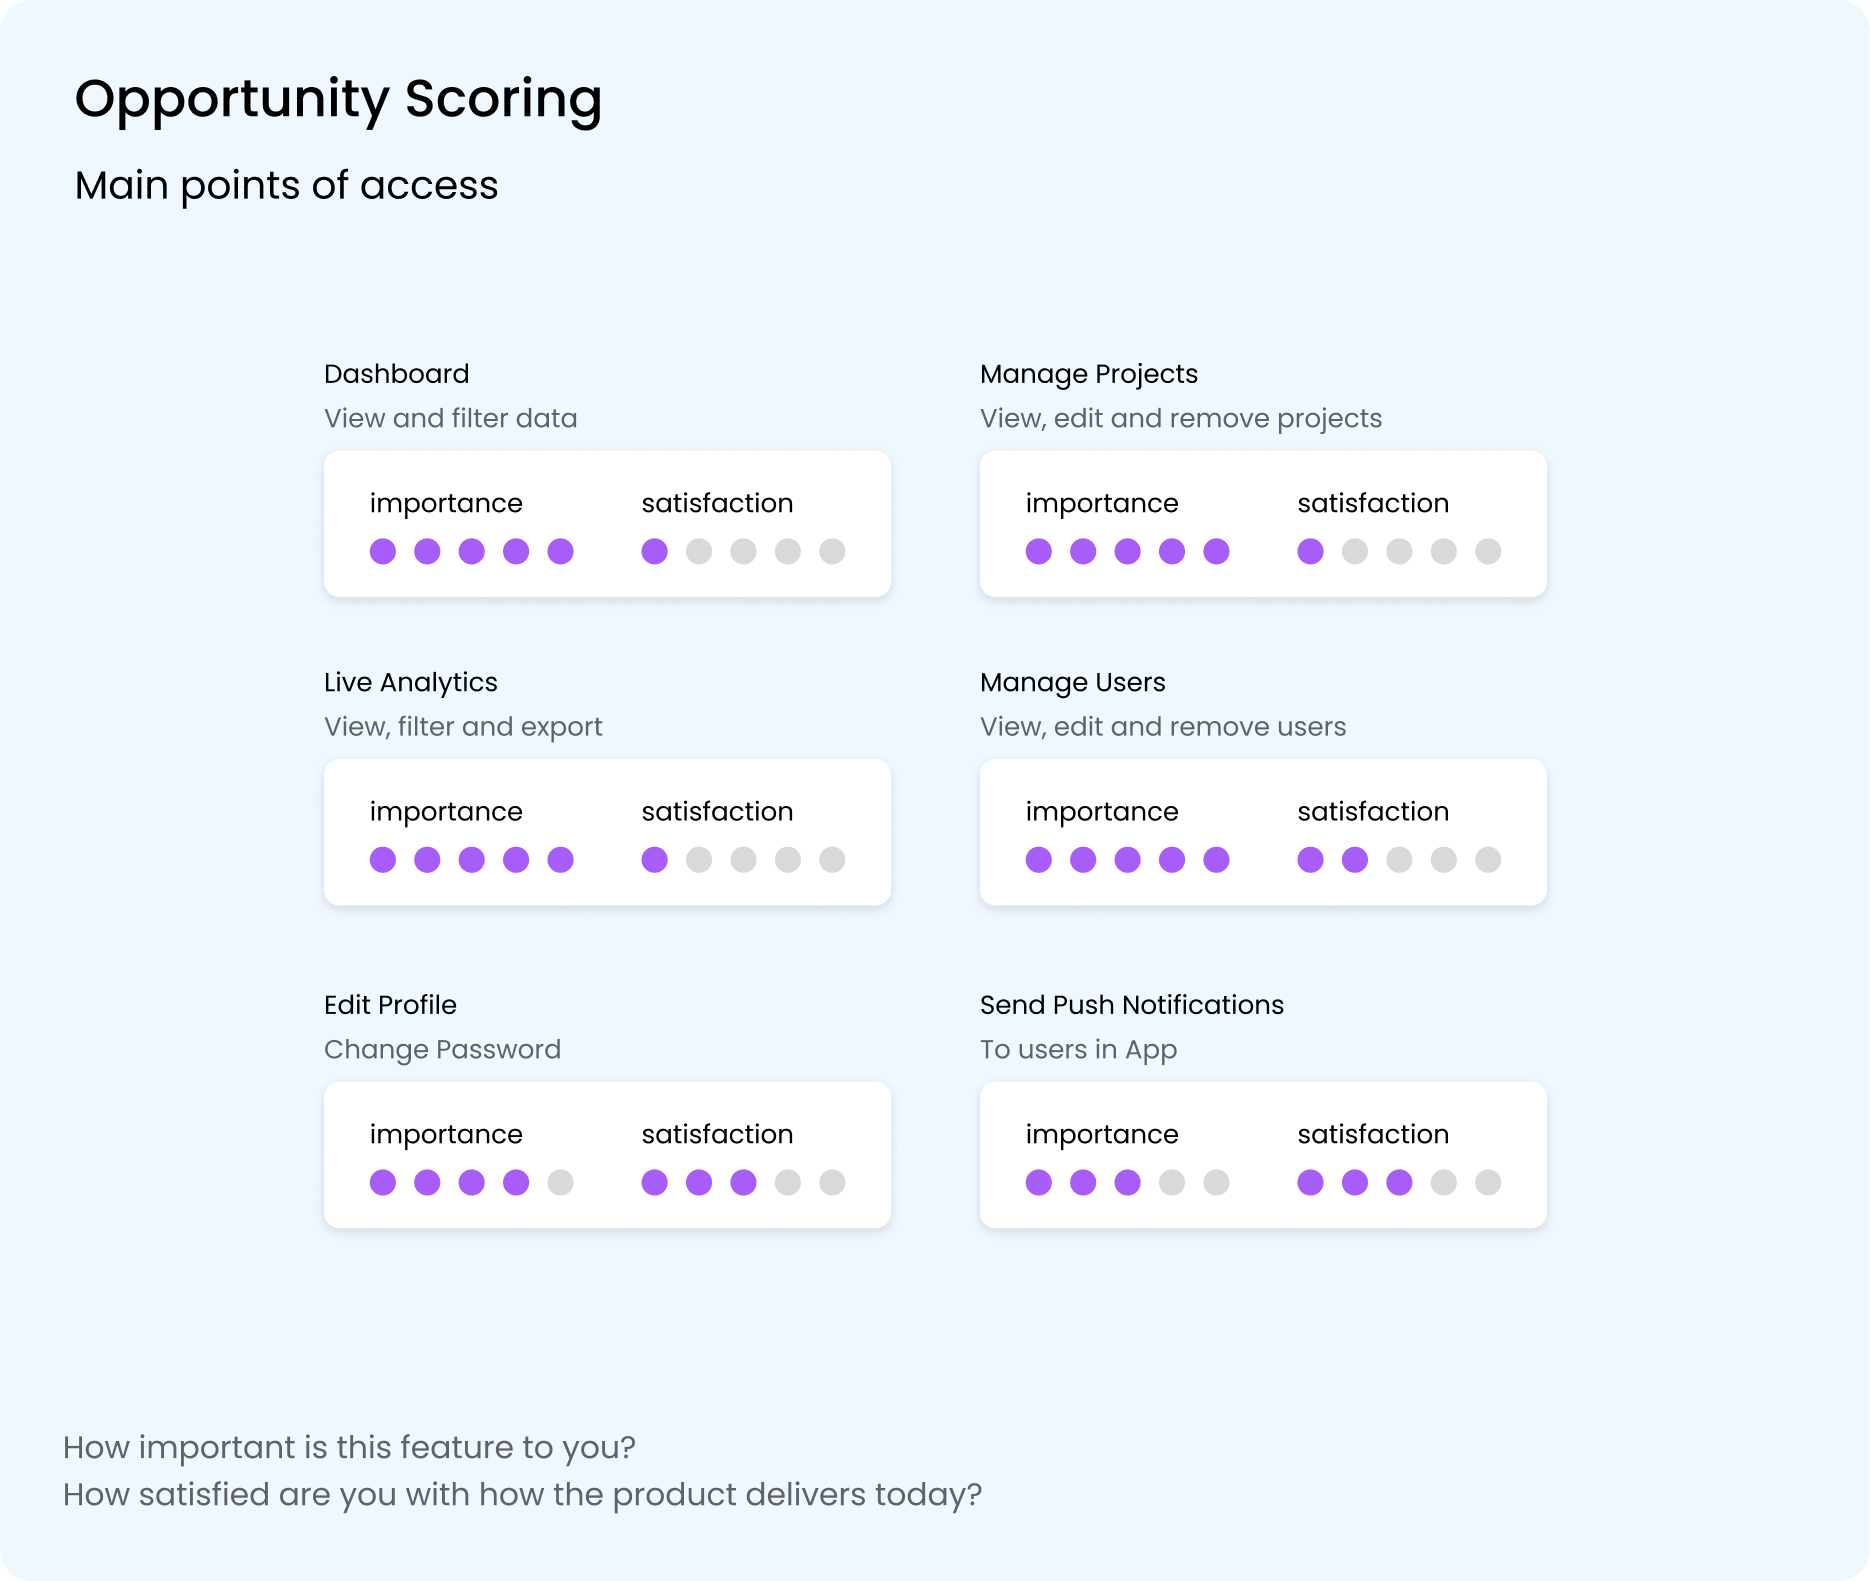1870x1581 pixels.
Task: Set Edit Profile importance to fifth dot
Action: click(x=560, y=1182)
